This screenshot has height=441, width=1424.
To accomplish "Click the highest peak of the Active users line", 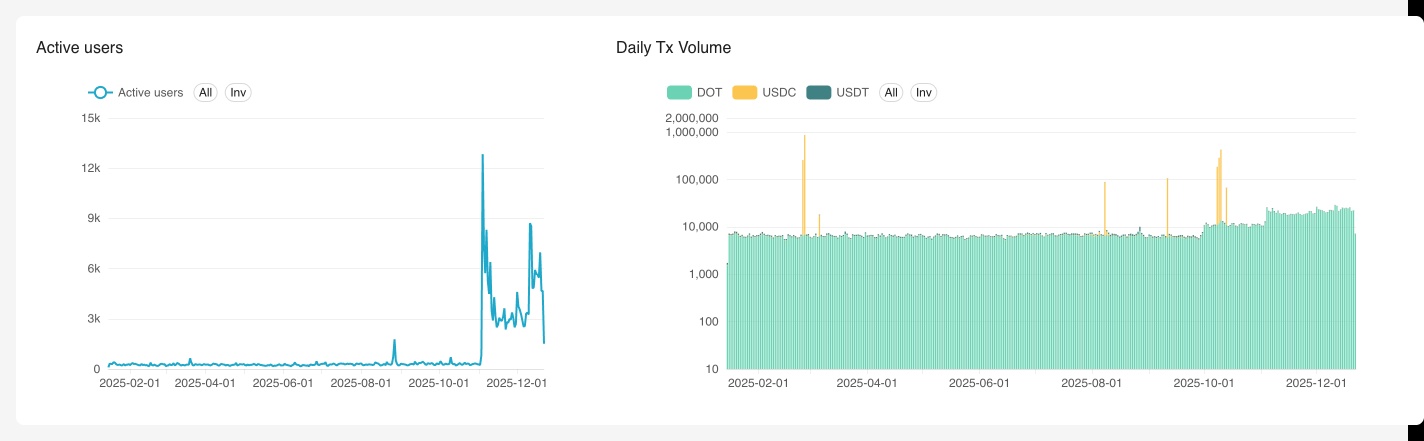I will 482,156.
